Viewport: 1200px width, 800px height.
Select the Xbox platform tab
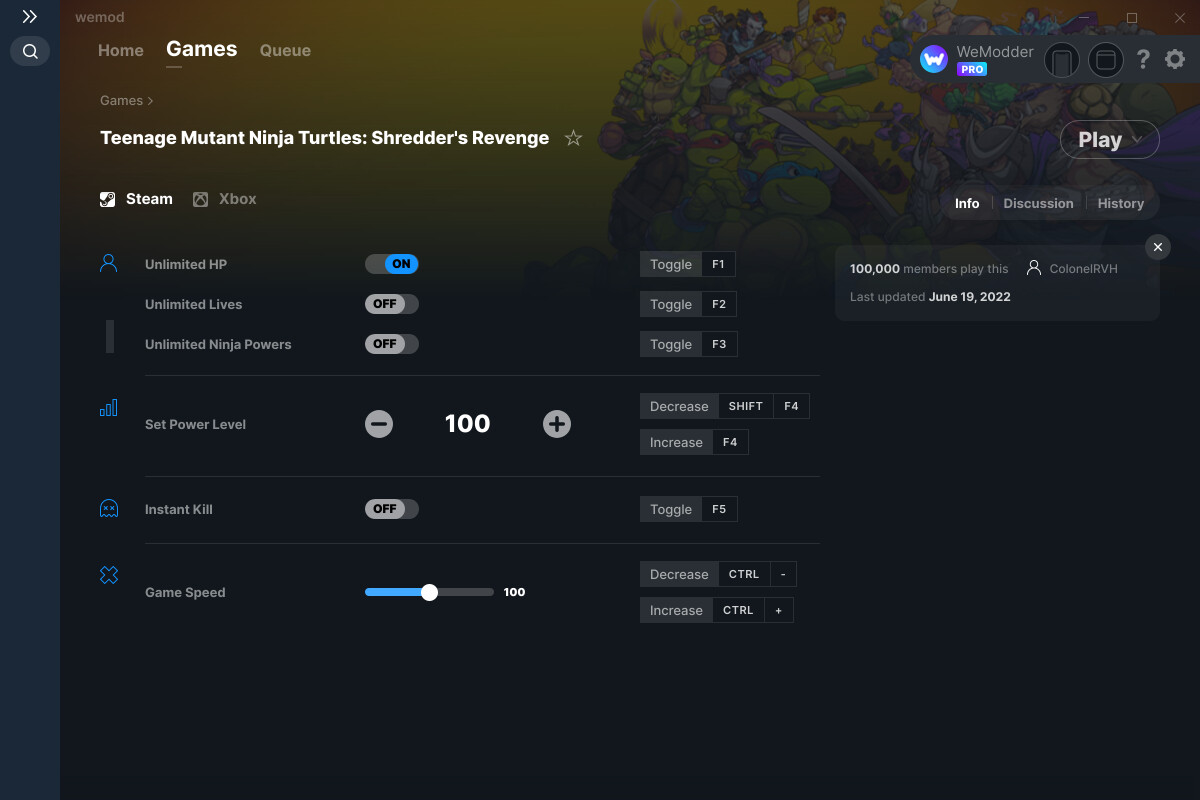point(226,199)
